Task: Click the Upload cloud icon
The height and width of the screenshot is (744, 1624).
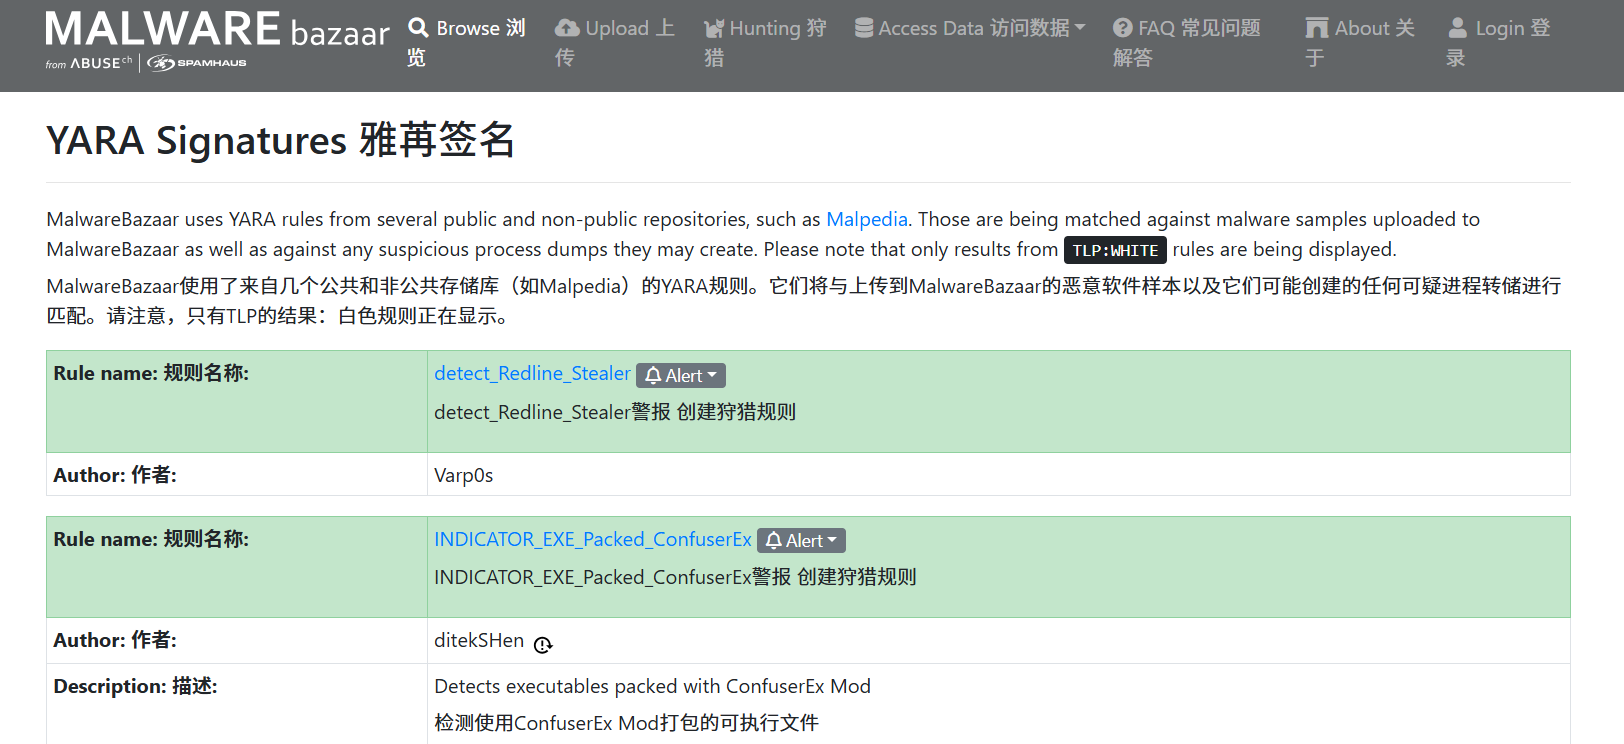Action: 567,28
